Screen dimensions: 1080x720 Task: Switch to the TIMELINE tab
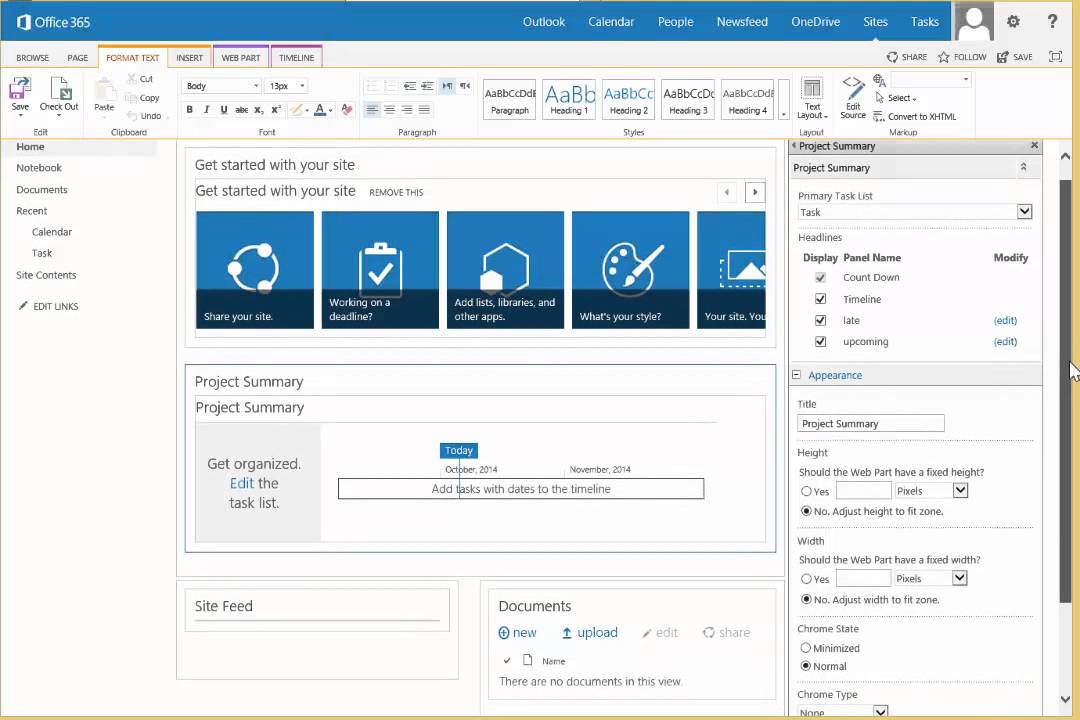(x=297, y=58)
